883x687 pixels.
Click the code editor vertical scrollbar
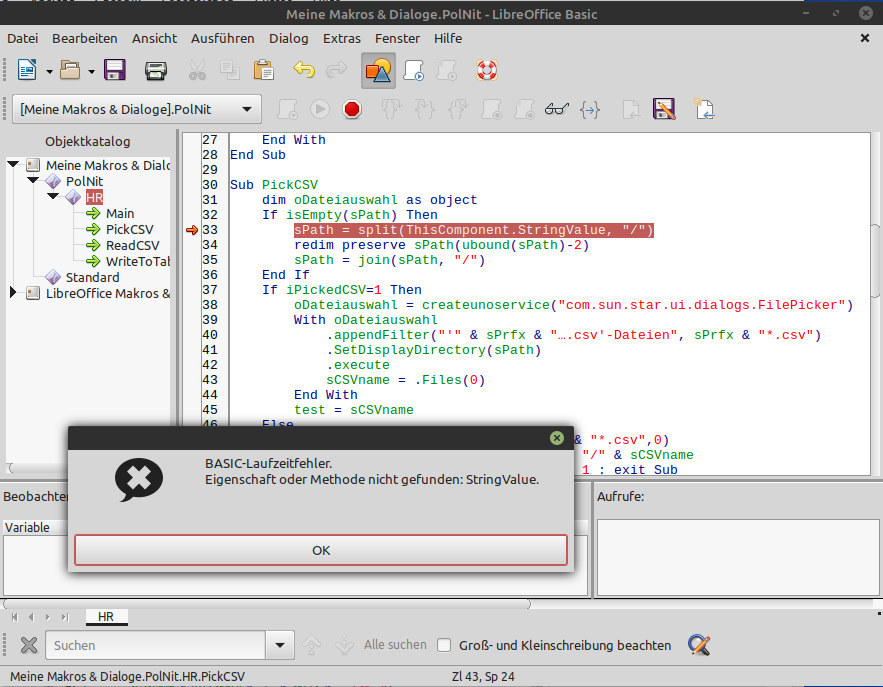coord(875,260)
